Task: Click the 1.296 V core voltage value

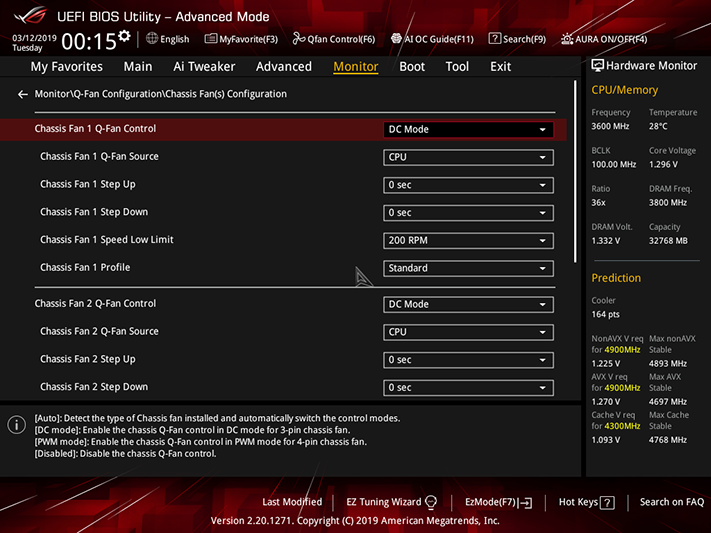Action: click(x=663, y=165)
